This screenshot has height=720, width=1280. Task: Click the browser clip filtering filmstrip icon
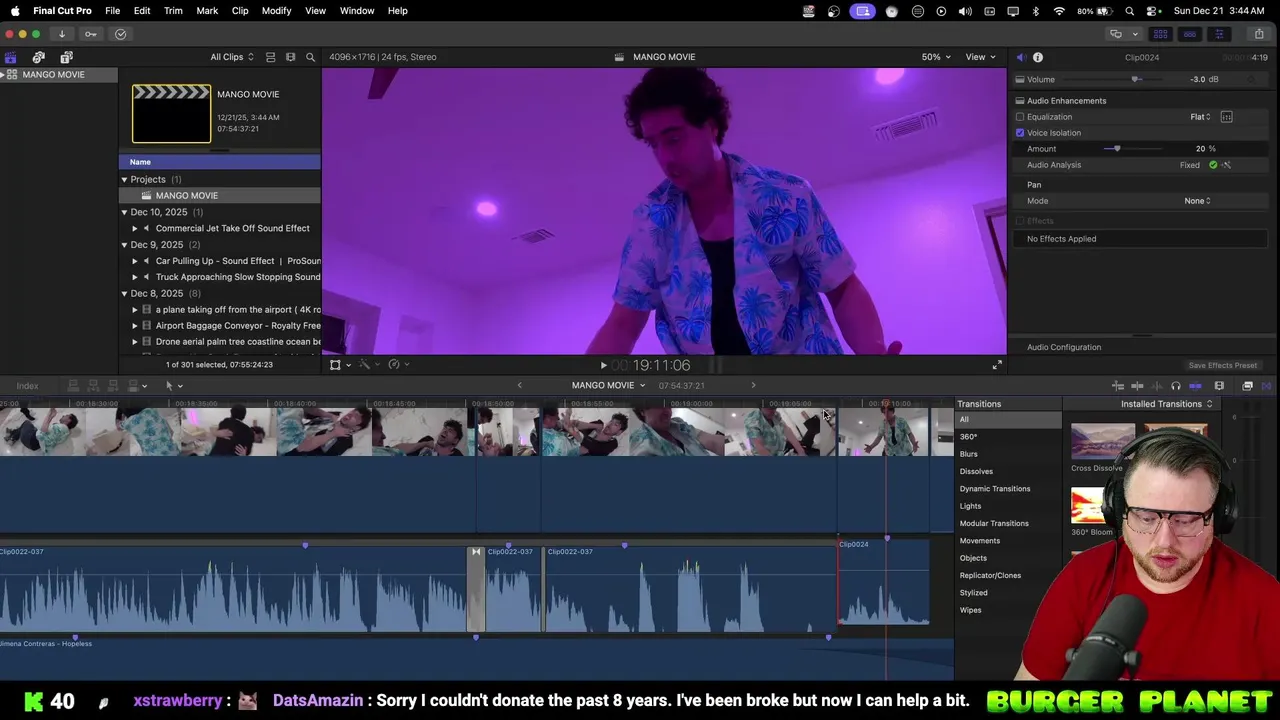coord(291,57)
